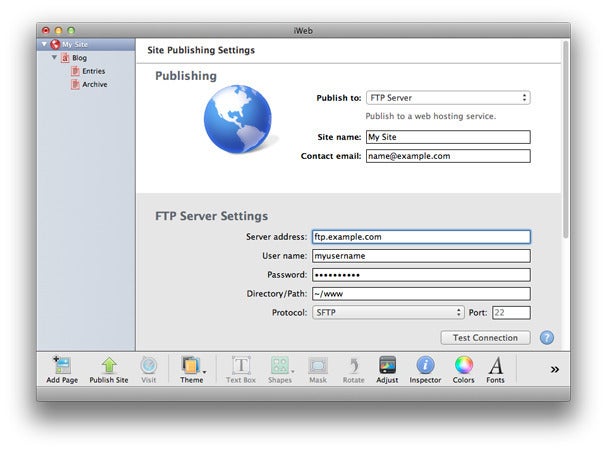Click the Site Publishing Settings heading
Screen dimensions: 606x451
point(201,50)
